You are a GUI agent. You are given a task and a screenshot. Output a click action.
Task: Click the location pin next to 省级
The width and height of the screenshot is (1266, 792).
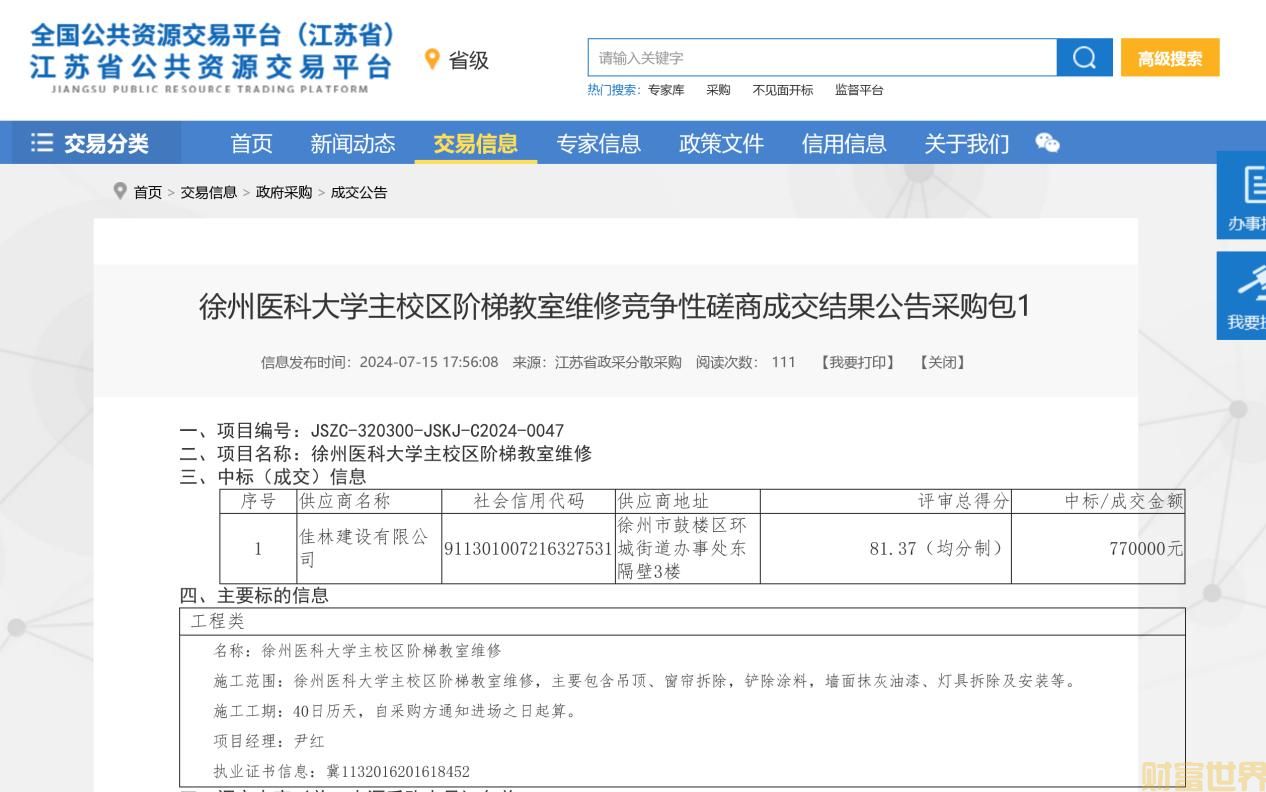coord(432,60)
